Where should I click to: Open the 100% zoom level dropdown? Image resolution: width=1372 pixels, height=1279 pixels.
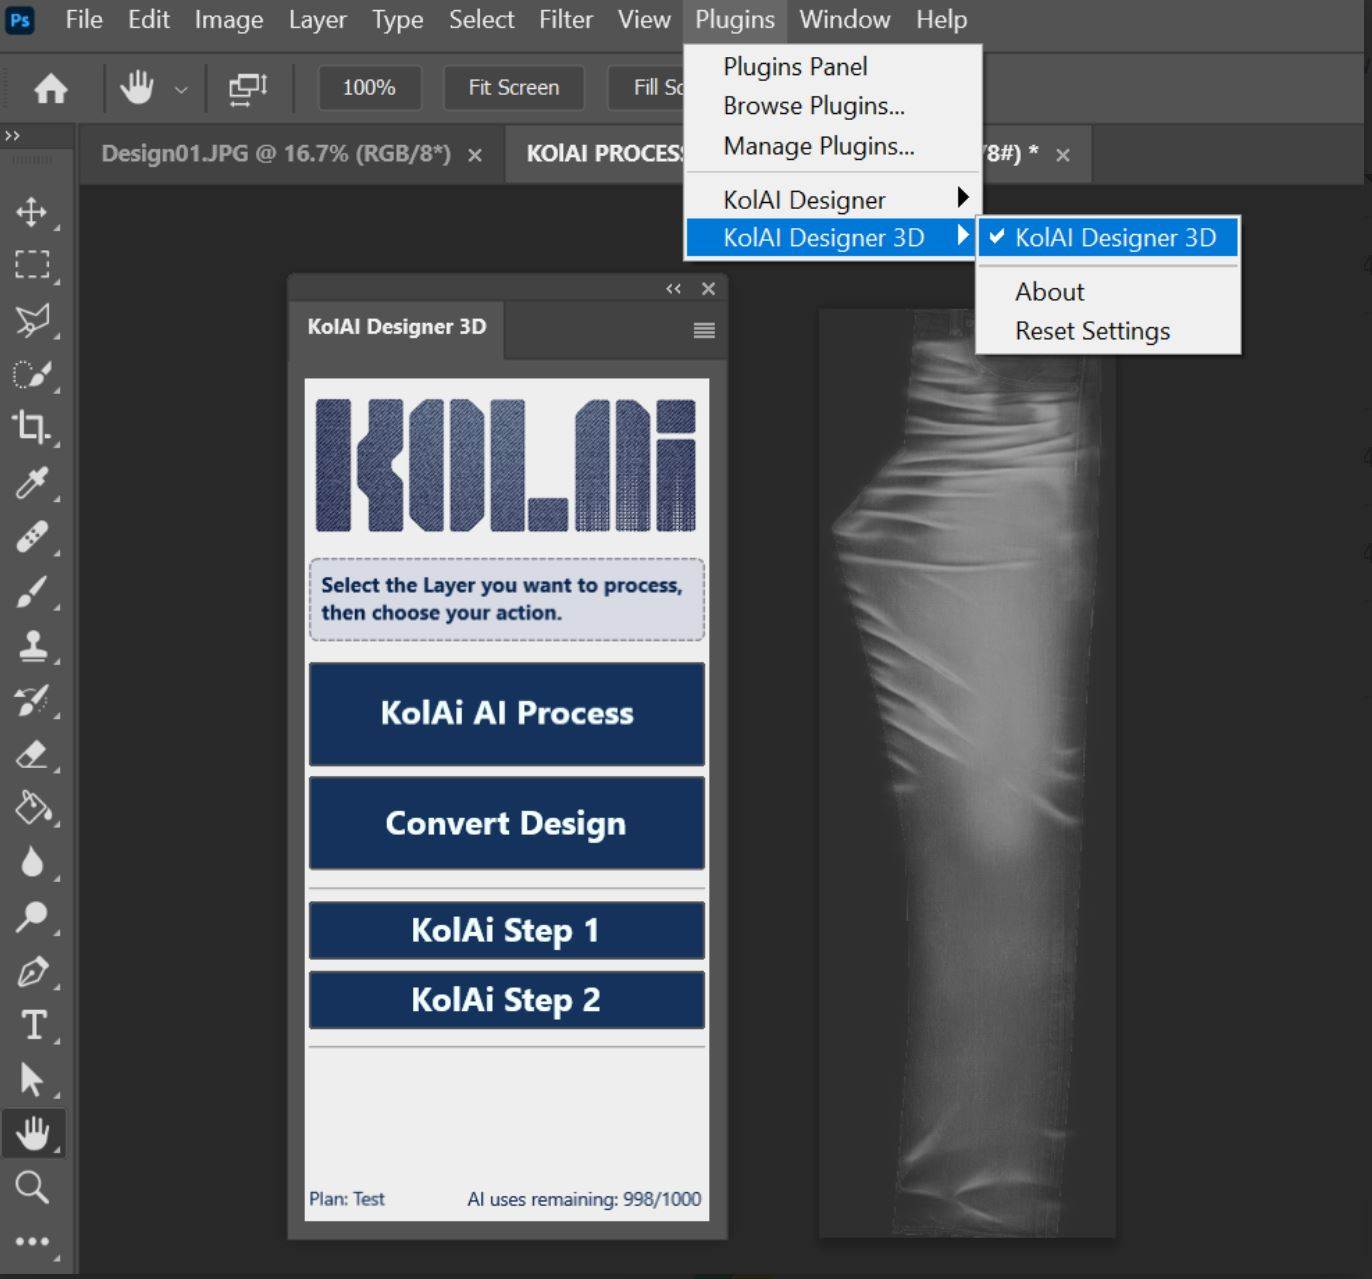[x=368, y=88]
